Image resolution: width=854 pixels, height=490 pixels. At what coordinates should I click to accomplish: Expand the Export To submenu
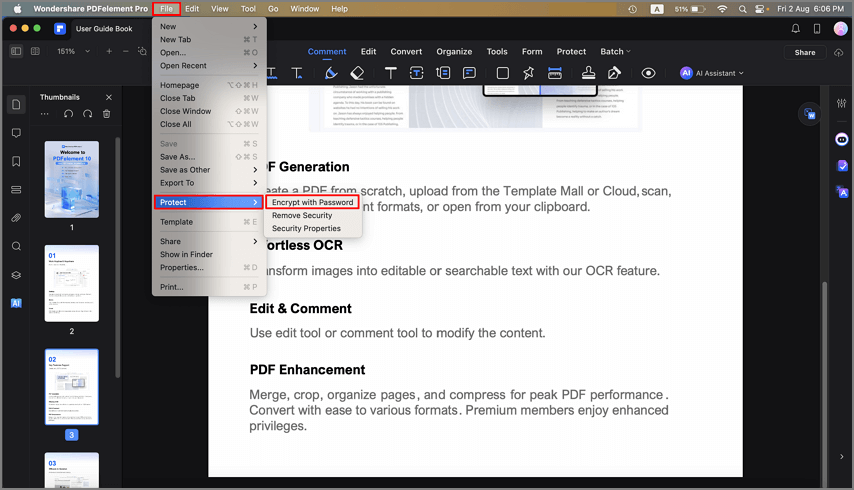click(x=209, y=183)
